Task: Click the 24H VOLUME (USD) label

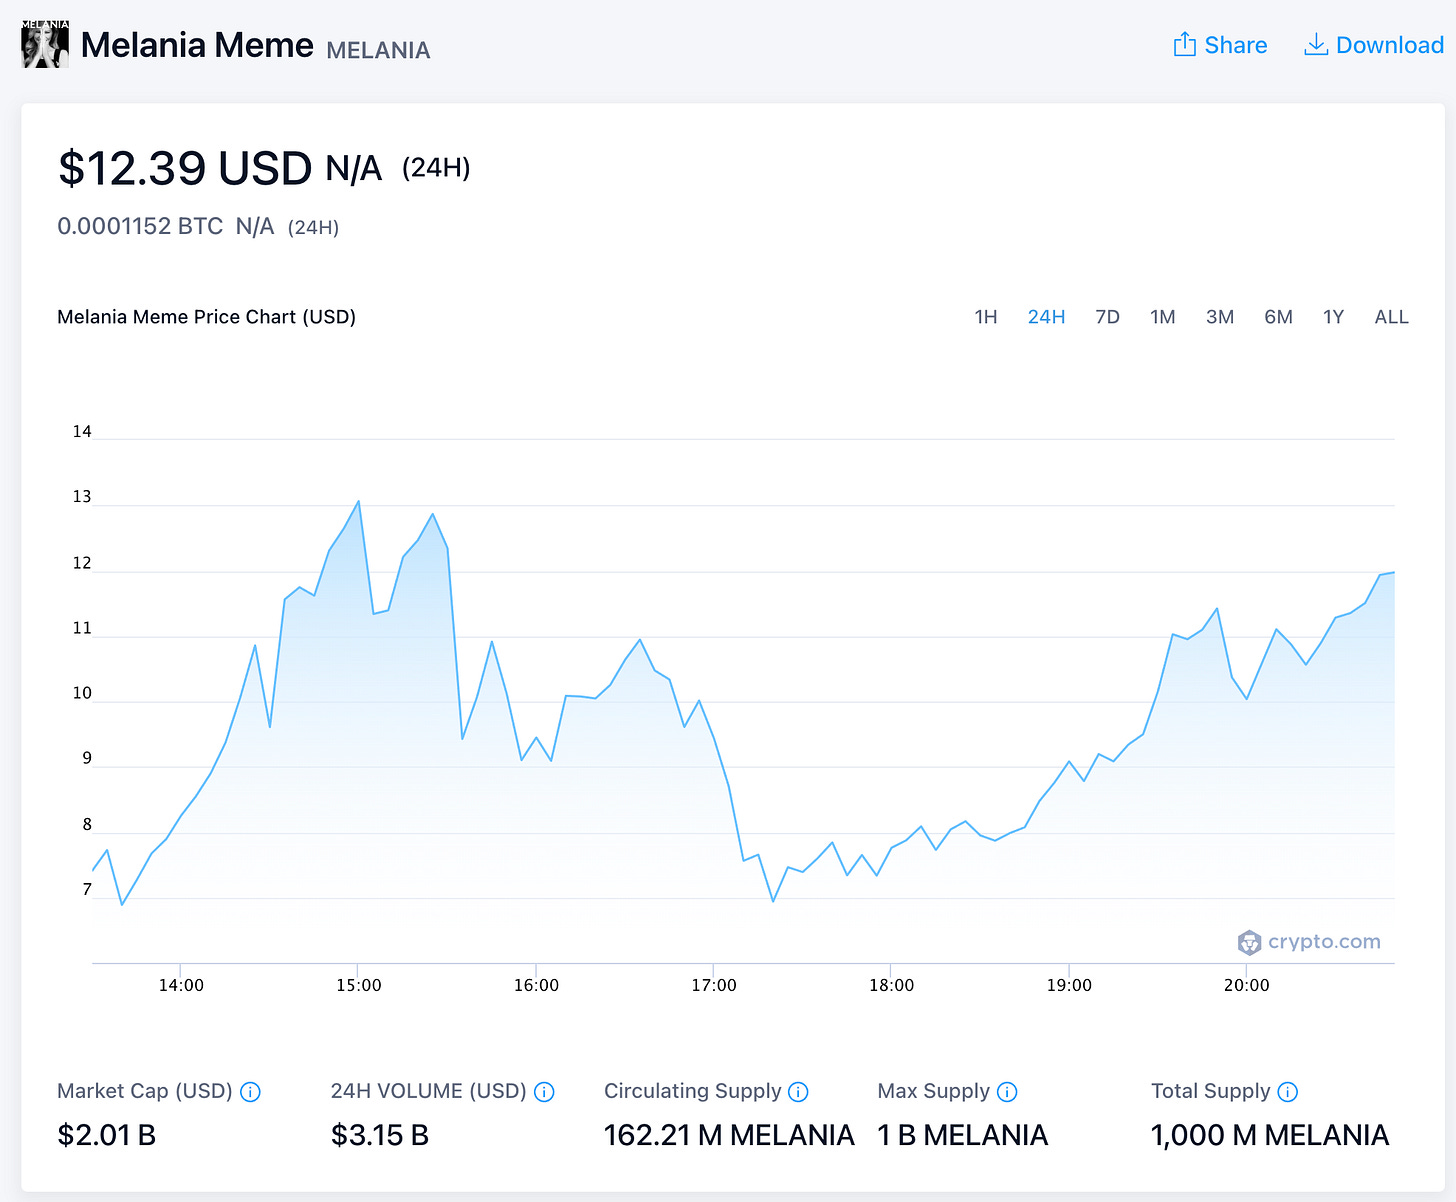Action: pos(429,1091)
